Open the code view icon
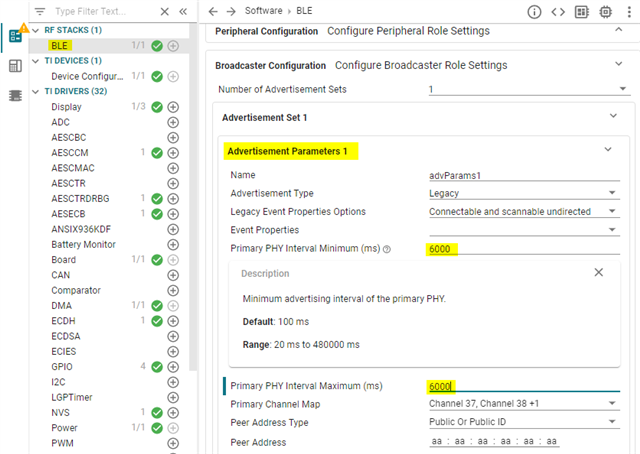Screen dimensions: 640x454 [x=558, y=12]
